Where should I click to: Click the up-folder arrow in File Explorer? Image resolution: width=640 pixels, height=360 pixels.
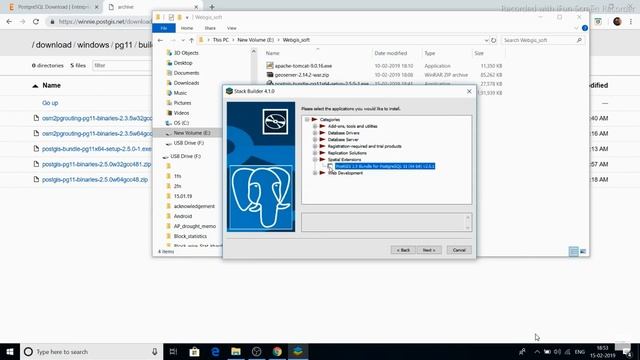191,40
